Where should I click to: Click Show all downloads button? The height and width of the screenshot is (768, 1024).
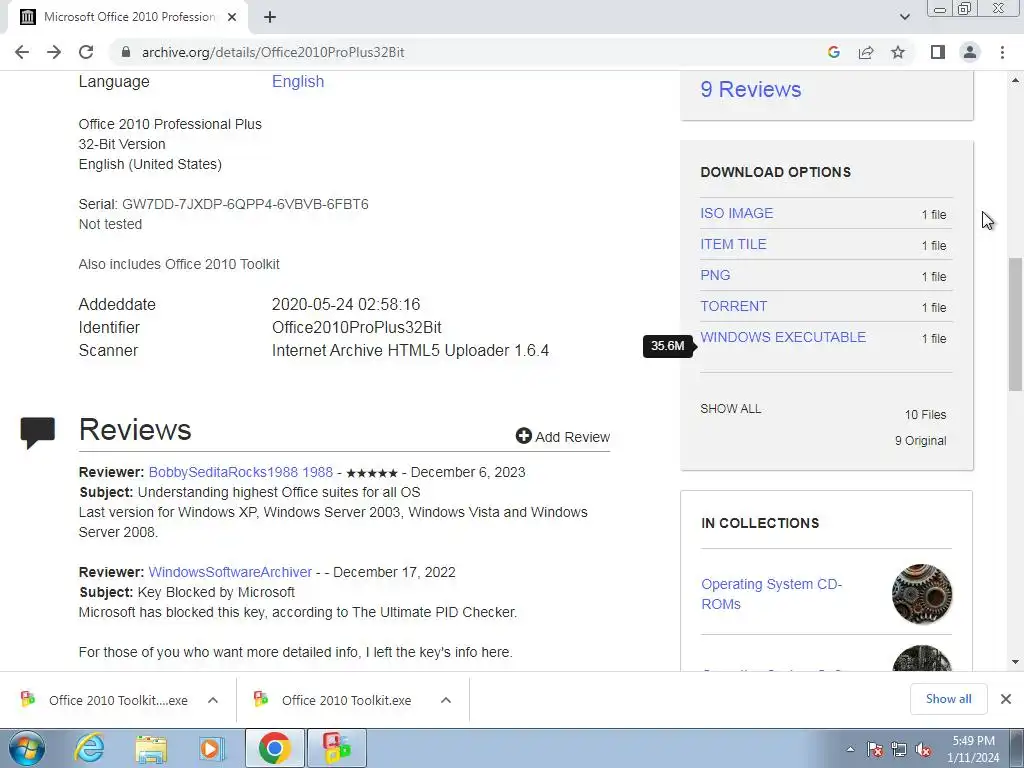click(948, 699)
